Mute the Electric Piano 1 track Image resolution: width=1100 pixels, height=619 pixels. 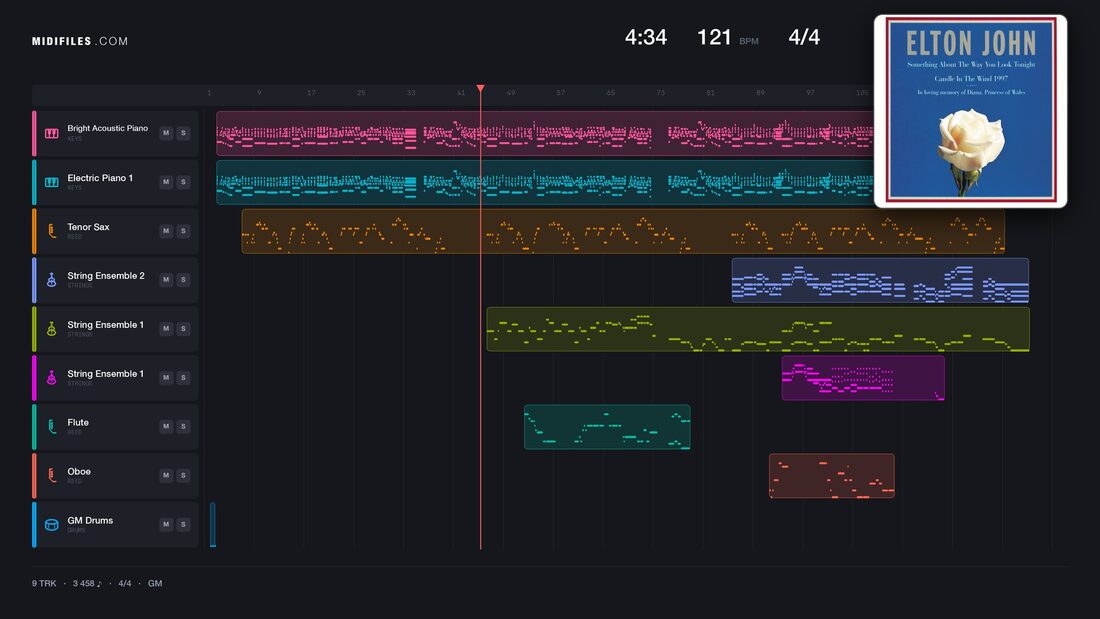coord(166,182)
